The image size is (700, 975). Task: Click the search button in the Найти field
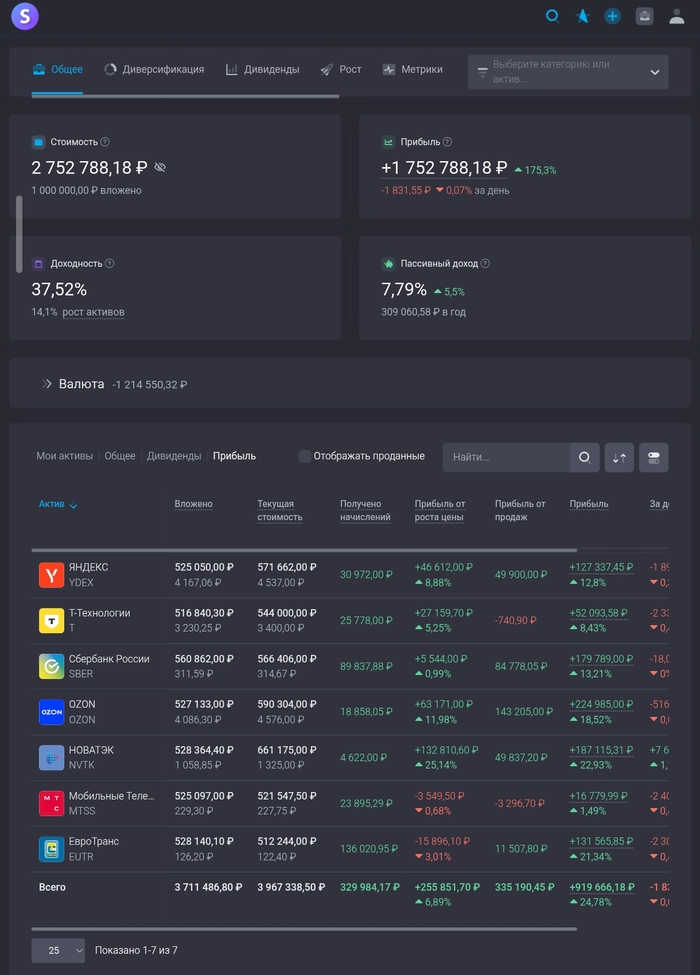pyautogui.click(x=585, y=457)
